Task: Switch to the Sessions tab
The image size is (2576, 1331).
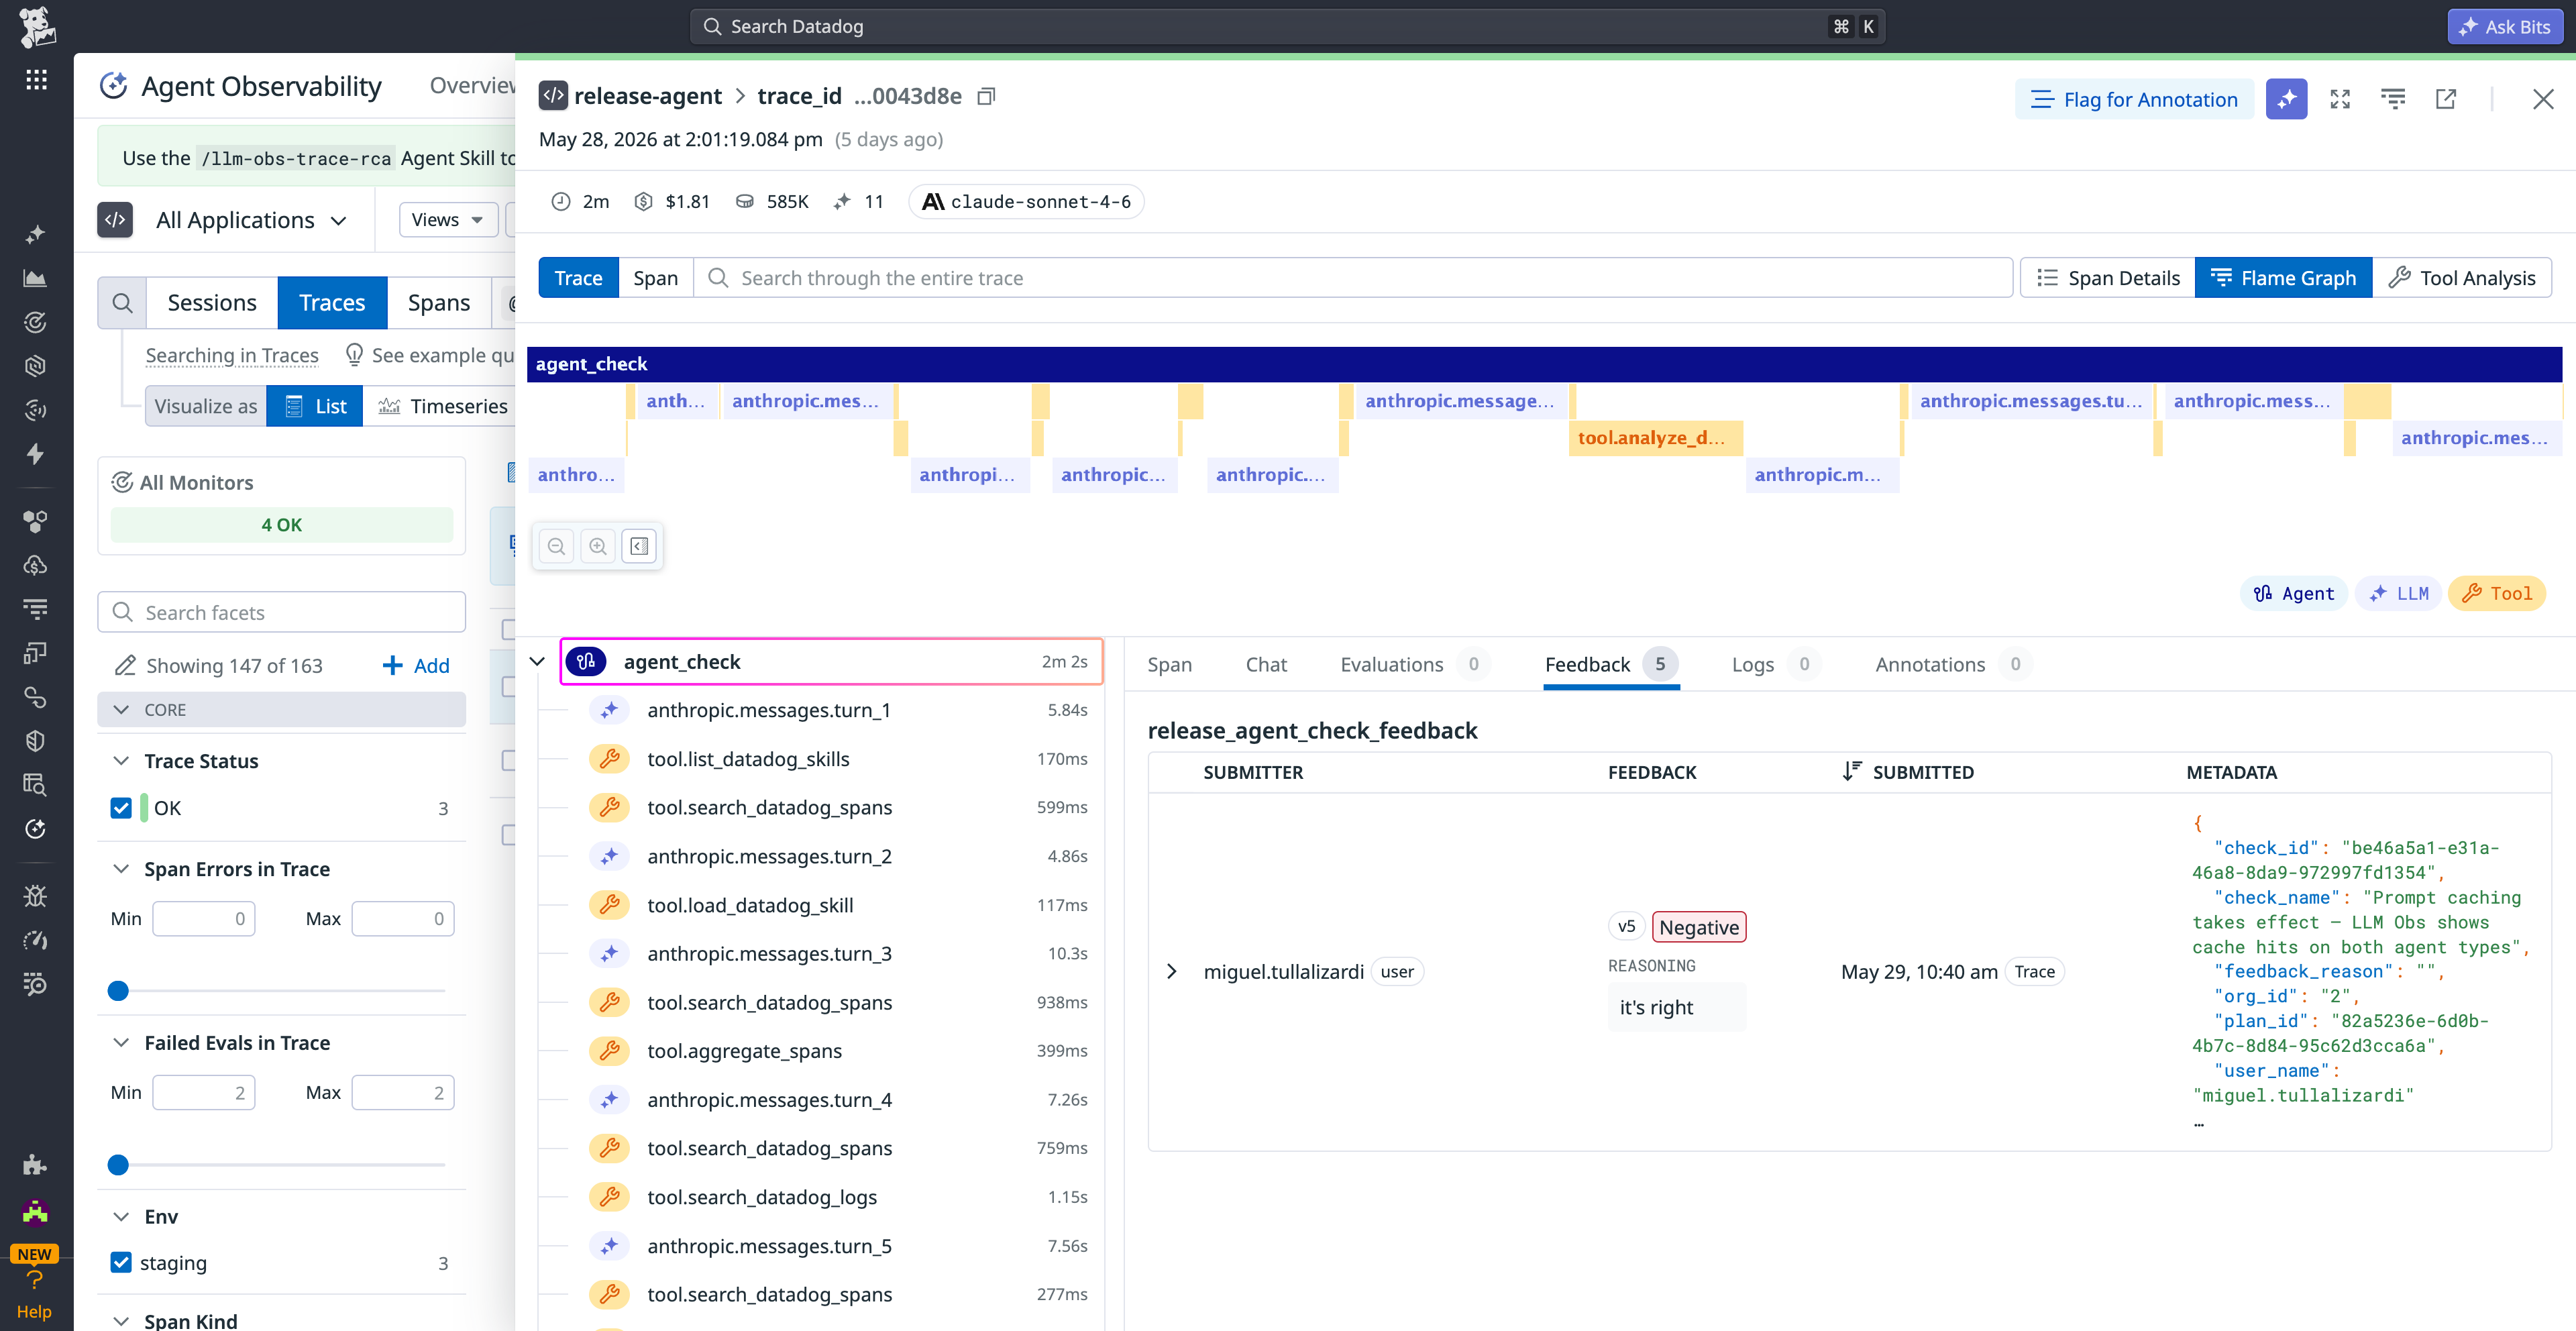Action: [212, 303]
